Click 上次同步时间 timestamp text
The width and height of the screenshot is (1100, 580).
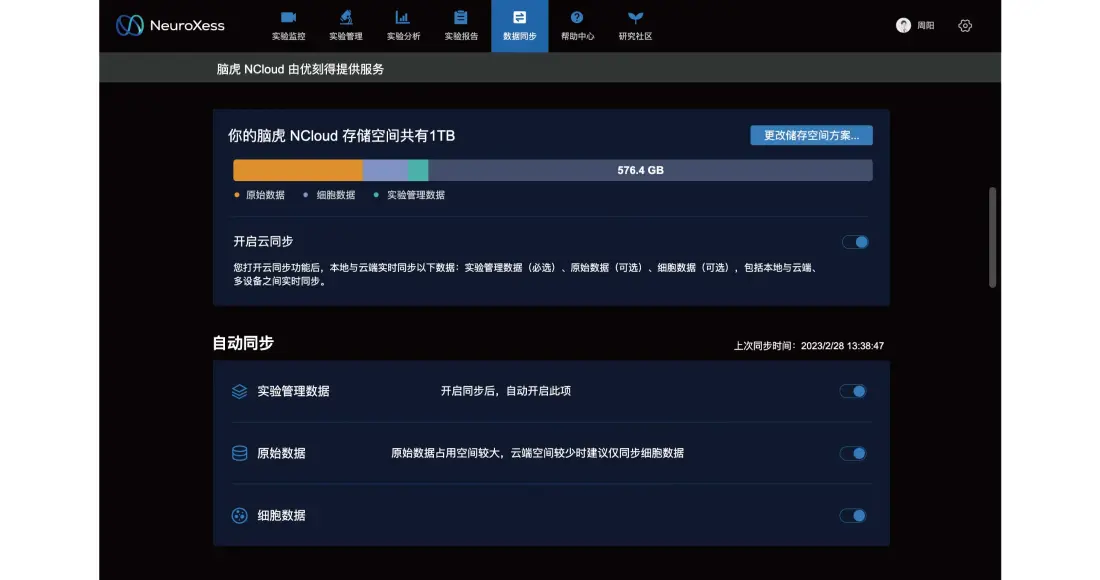coord(808,346)
